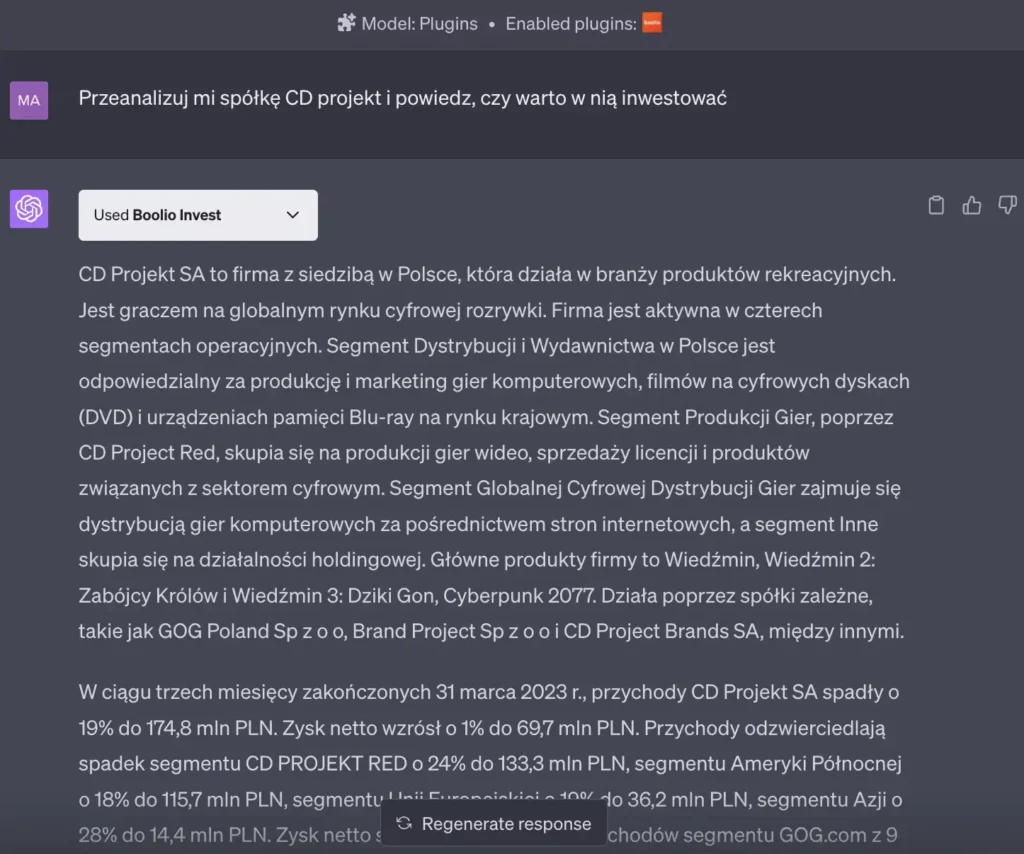Click the MA user avatar
Image resolution: width=1024 pixels, height=854 pixels.
coord(28,101)
